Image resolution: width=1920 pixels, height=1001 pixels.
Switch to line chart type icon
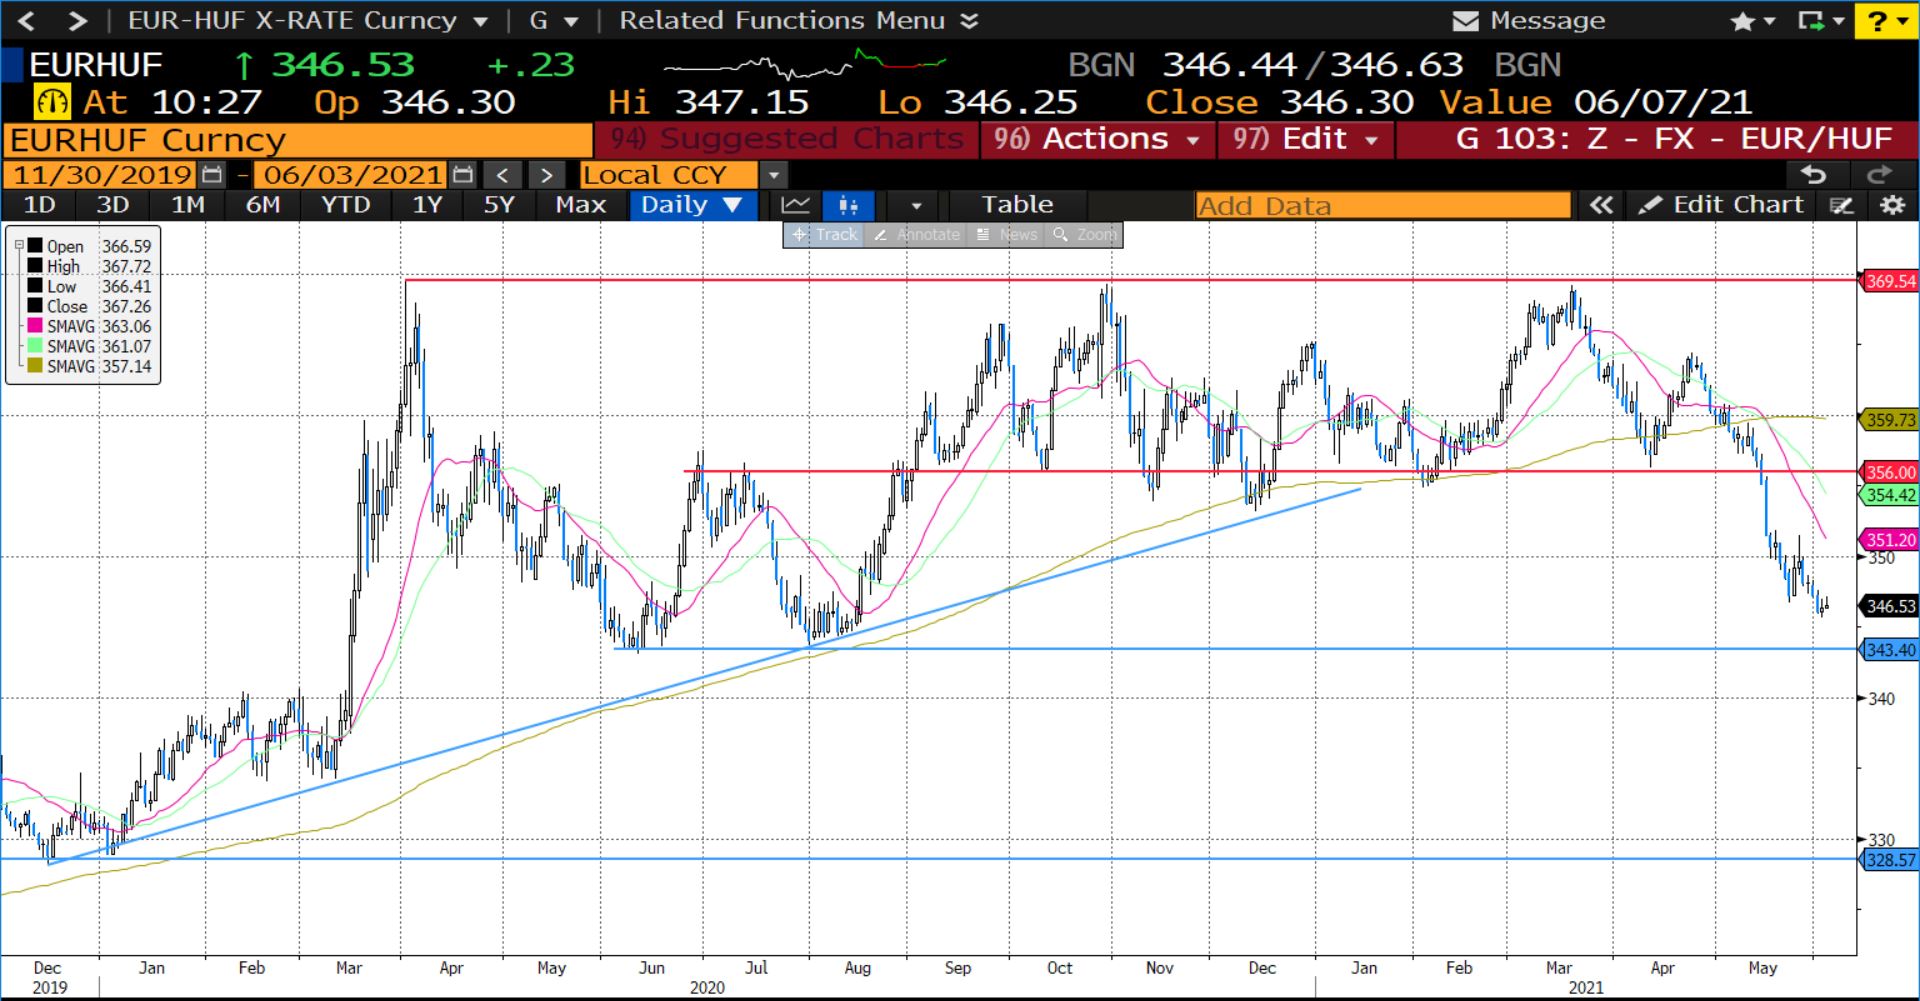[796, 205]
